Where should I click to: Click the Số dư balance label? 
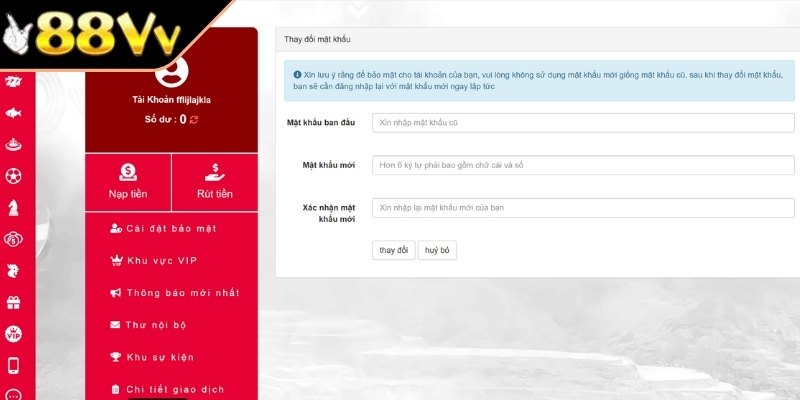161,119
